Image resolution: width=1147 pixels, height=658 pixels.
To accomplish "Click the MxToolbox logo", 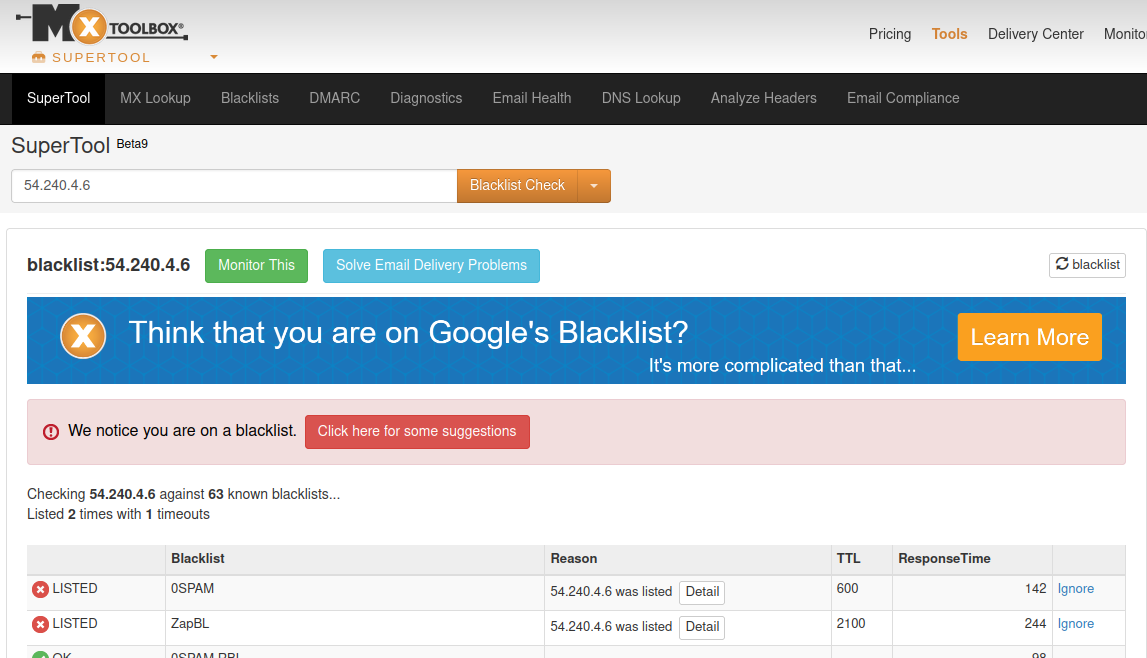I will 102,24.
